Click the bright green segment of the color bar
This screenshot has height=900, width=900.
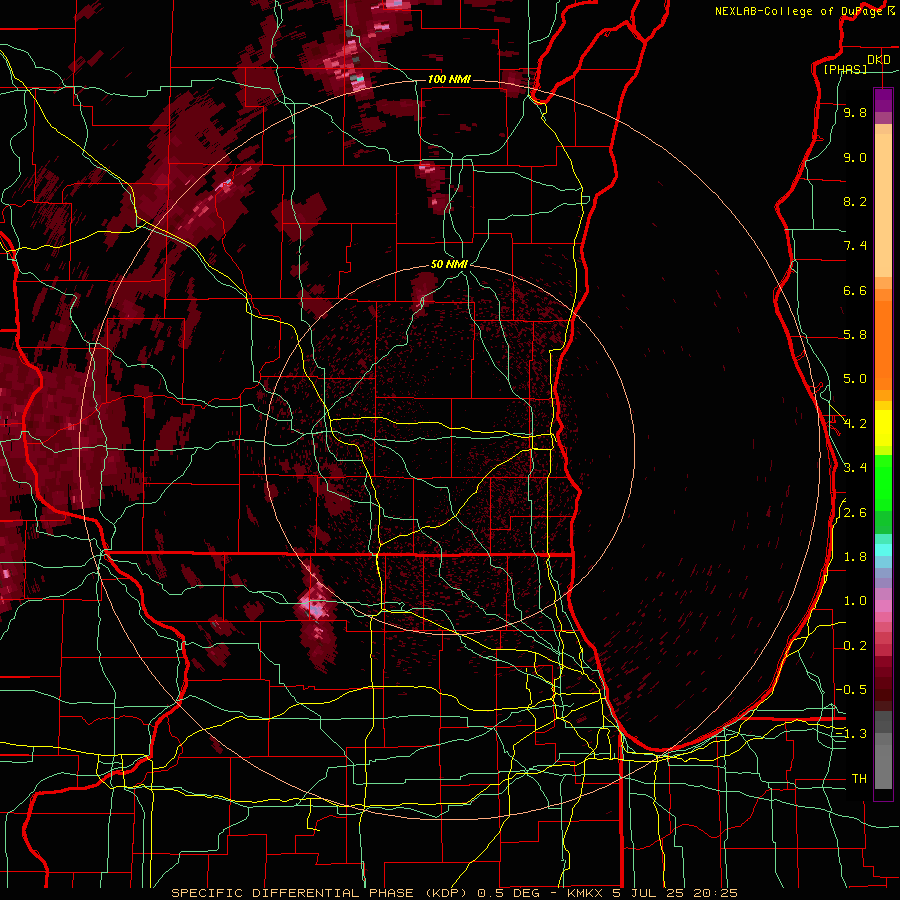click(883, 482)
